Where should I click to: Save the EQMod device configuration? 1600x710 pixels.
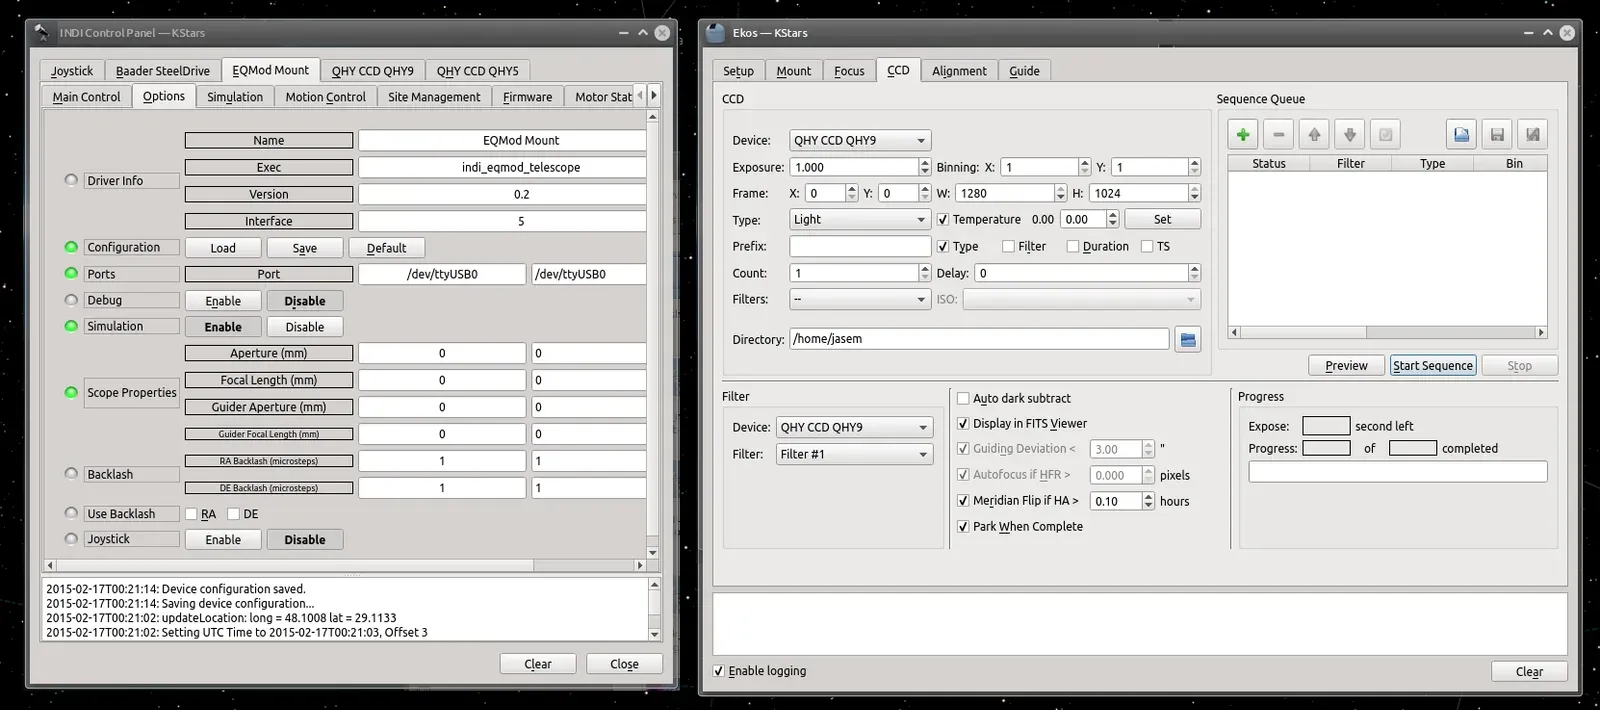pyautogui.click(x=305, y=248)
